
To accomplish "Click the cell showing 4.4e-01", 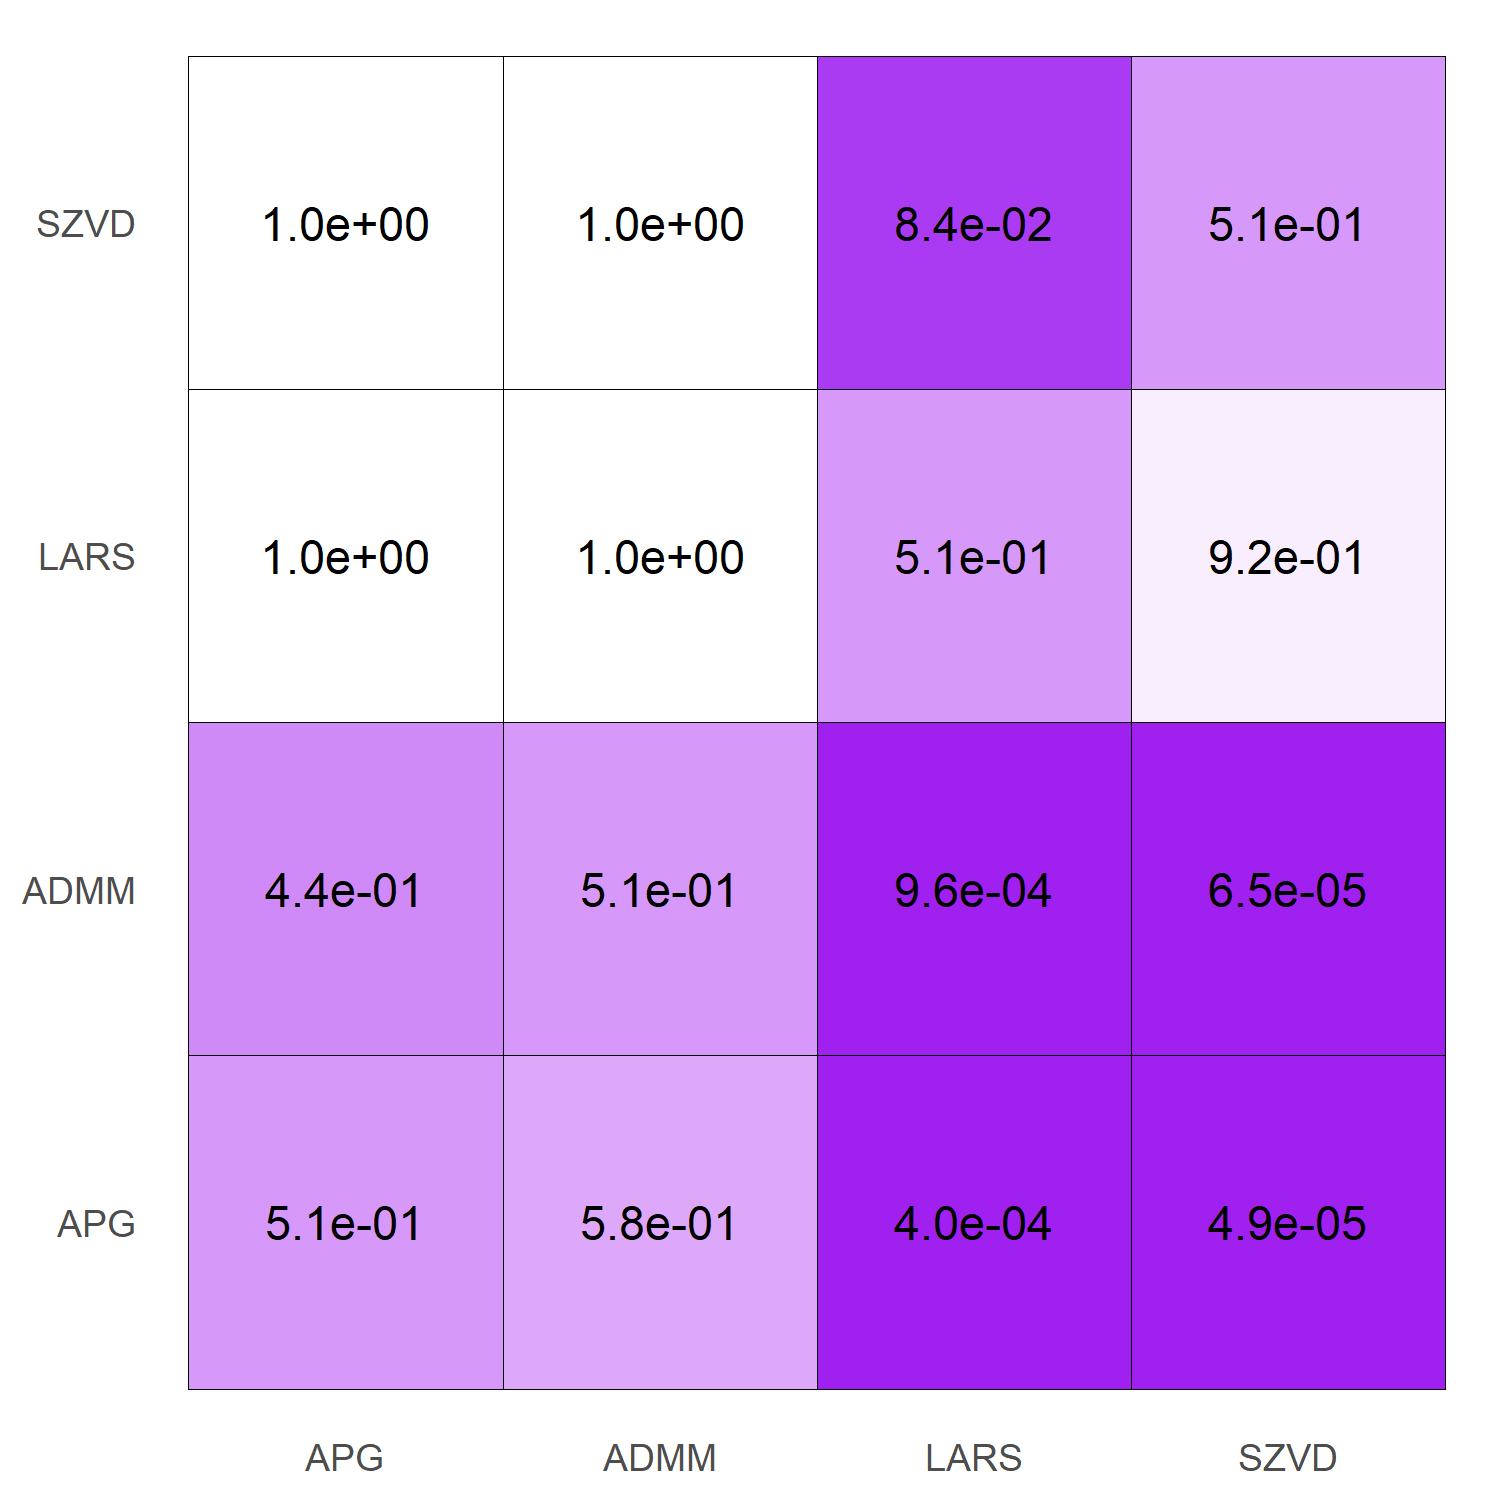I will coord(345,890).
